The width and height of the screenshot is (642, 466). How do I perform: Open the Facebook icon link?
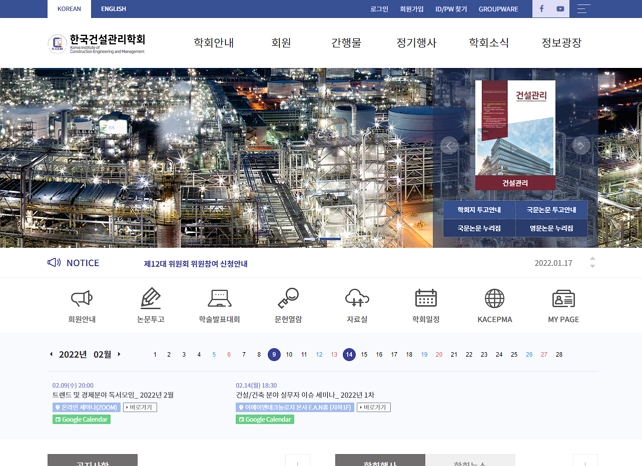(x=541, y=9)
